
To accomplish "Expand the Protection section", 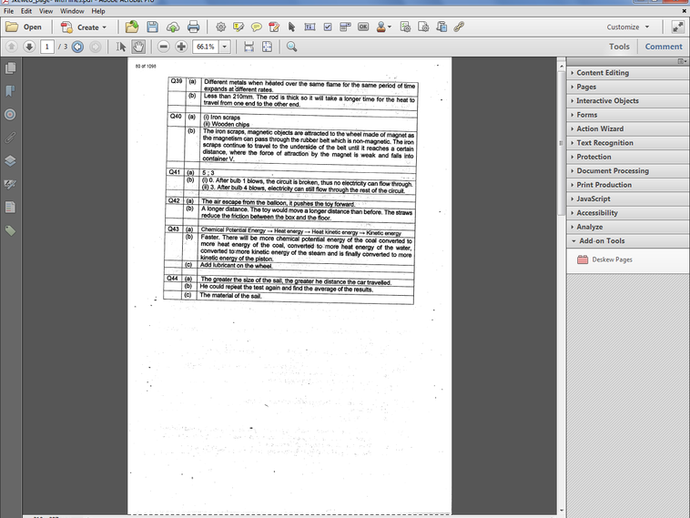I will [628, 157].
